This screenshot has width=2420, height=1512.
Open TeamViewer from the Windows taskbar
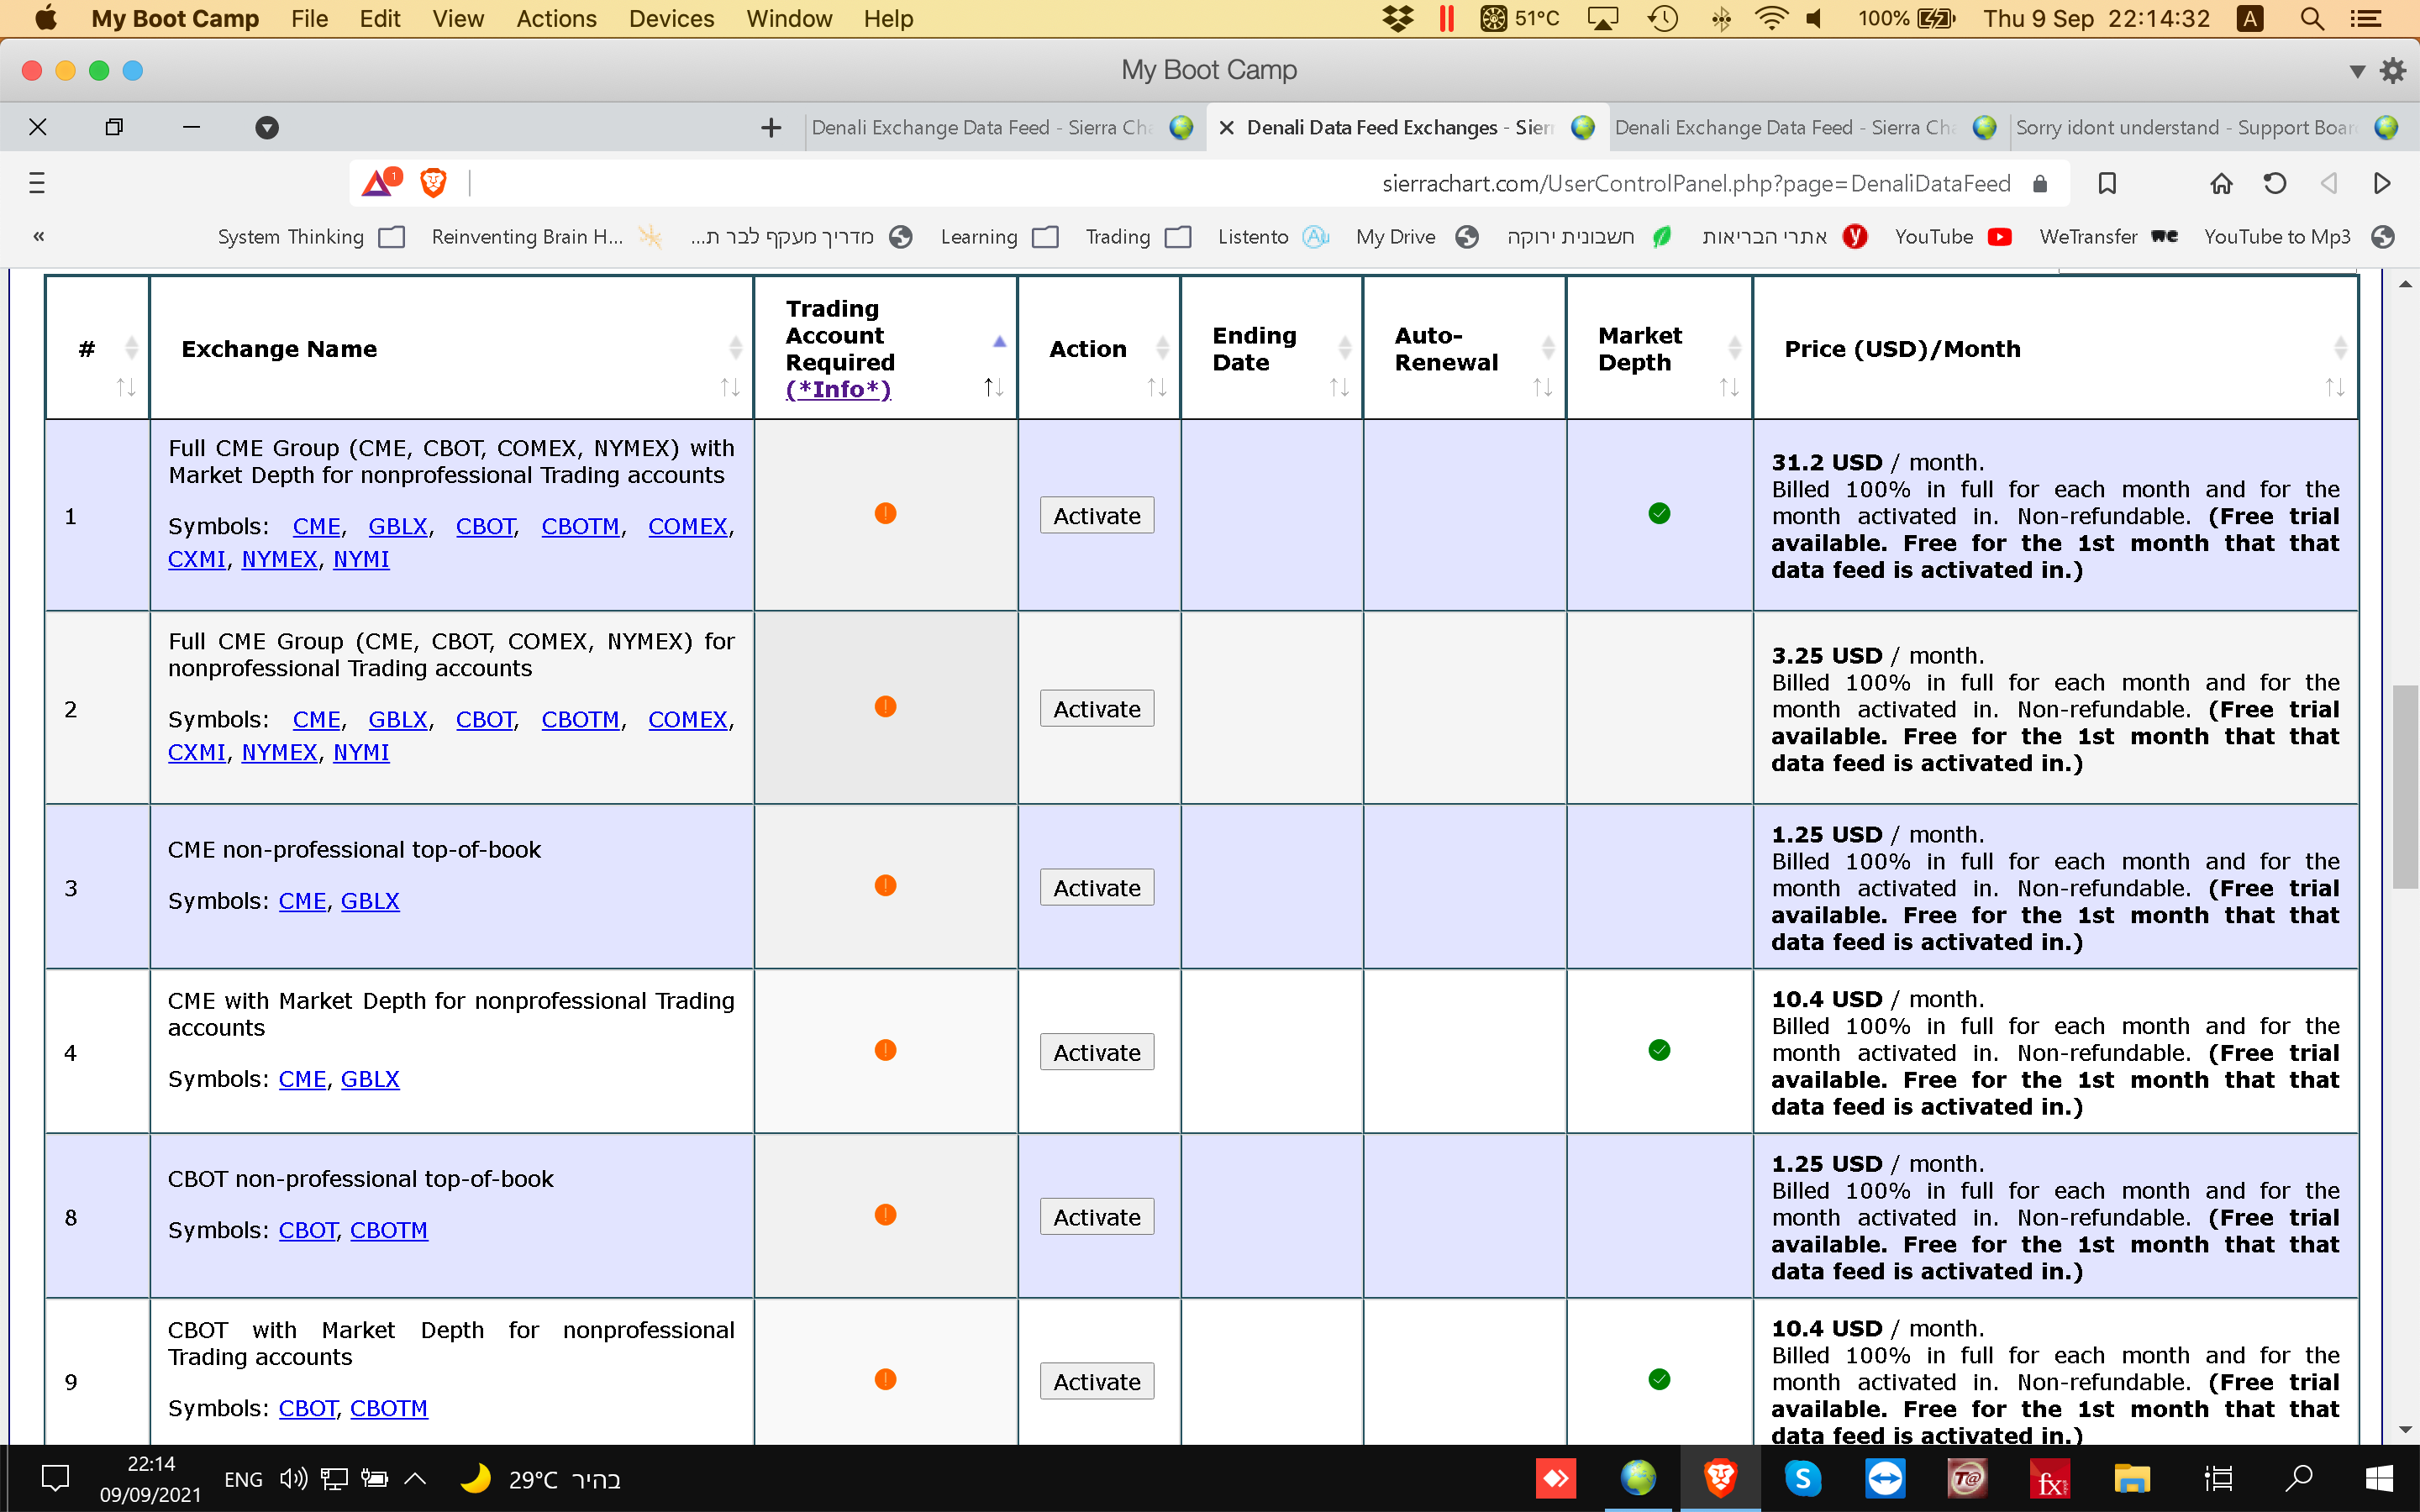[x=1885, y=1478]
